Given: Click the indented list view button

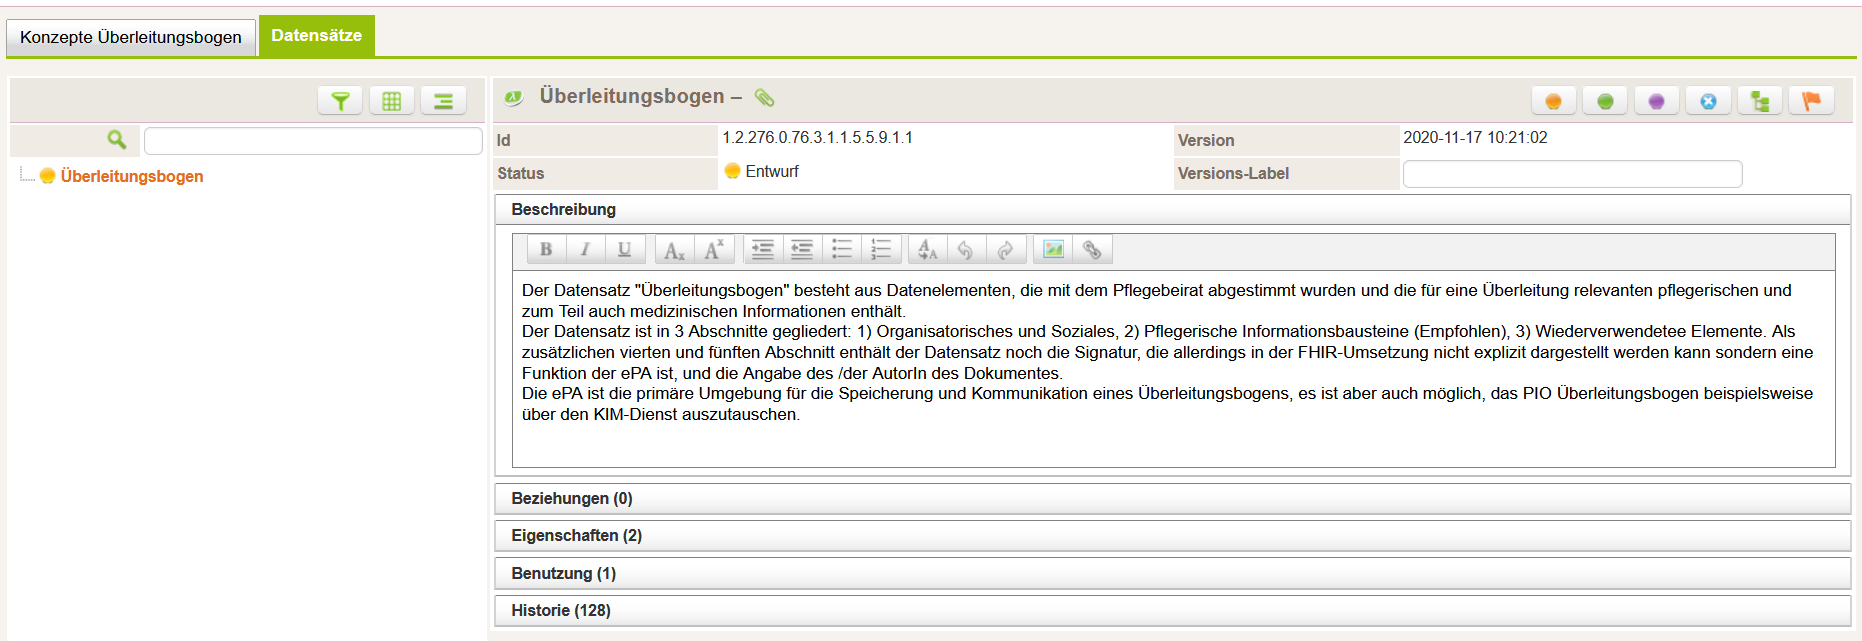Looking at the screenshot, I should pos(443,101).
